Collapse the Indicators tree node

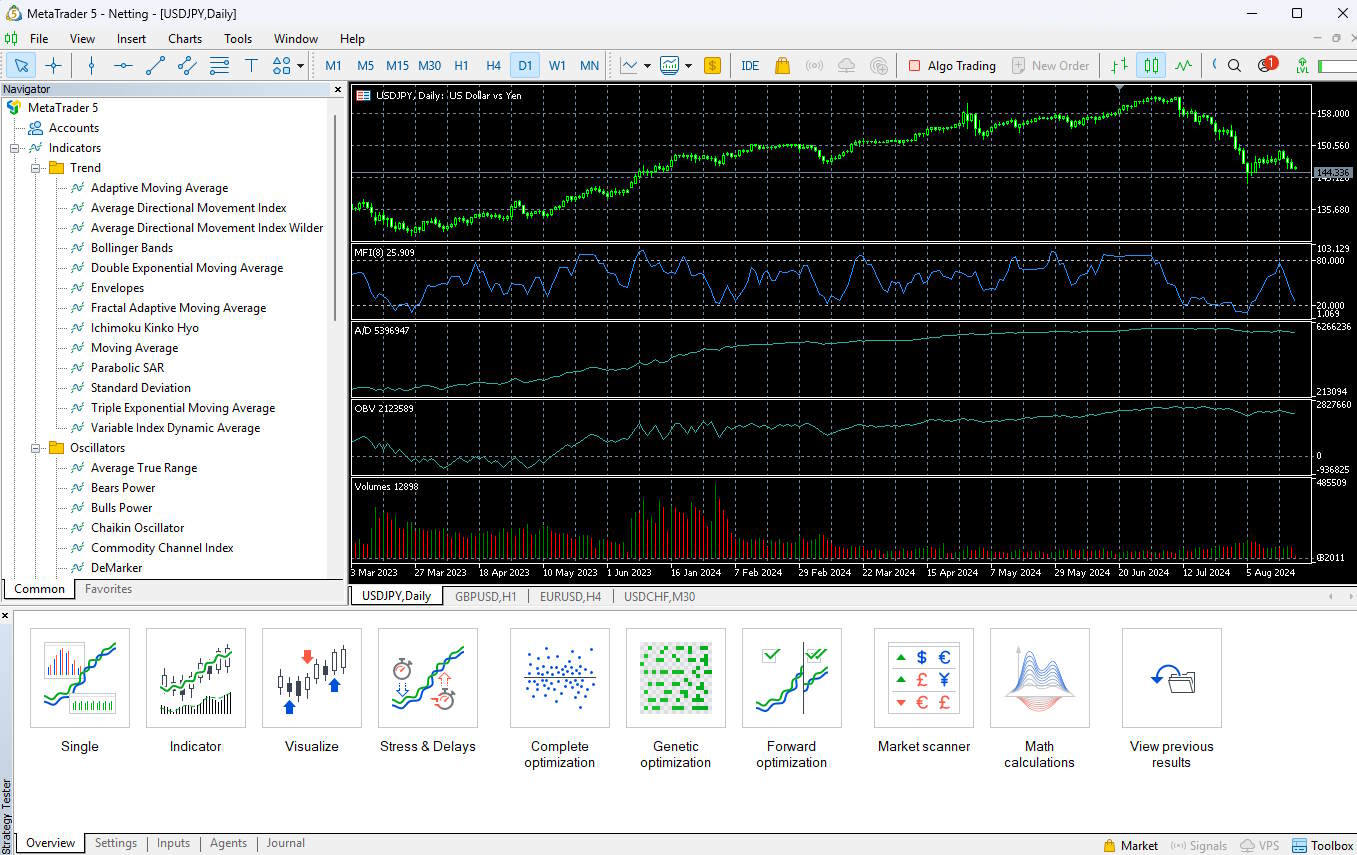pos(15,148)
